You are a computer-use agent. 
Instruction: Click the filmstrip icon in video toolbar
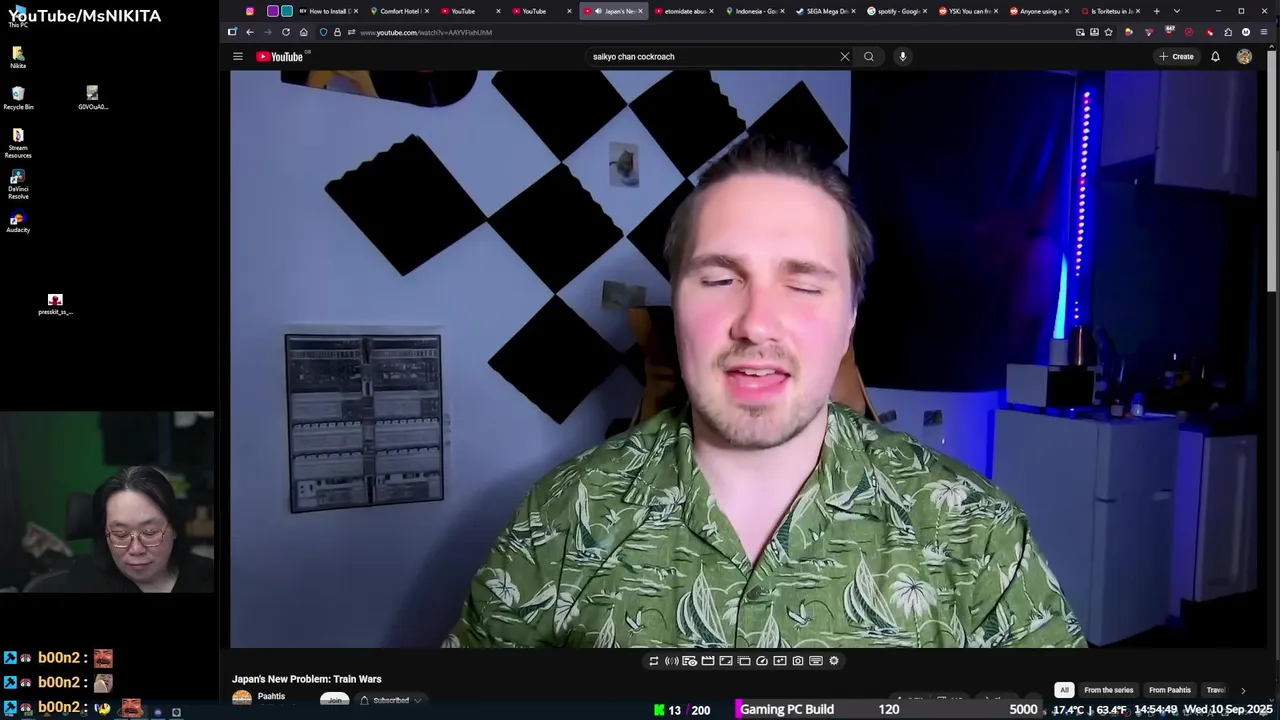708,661
